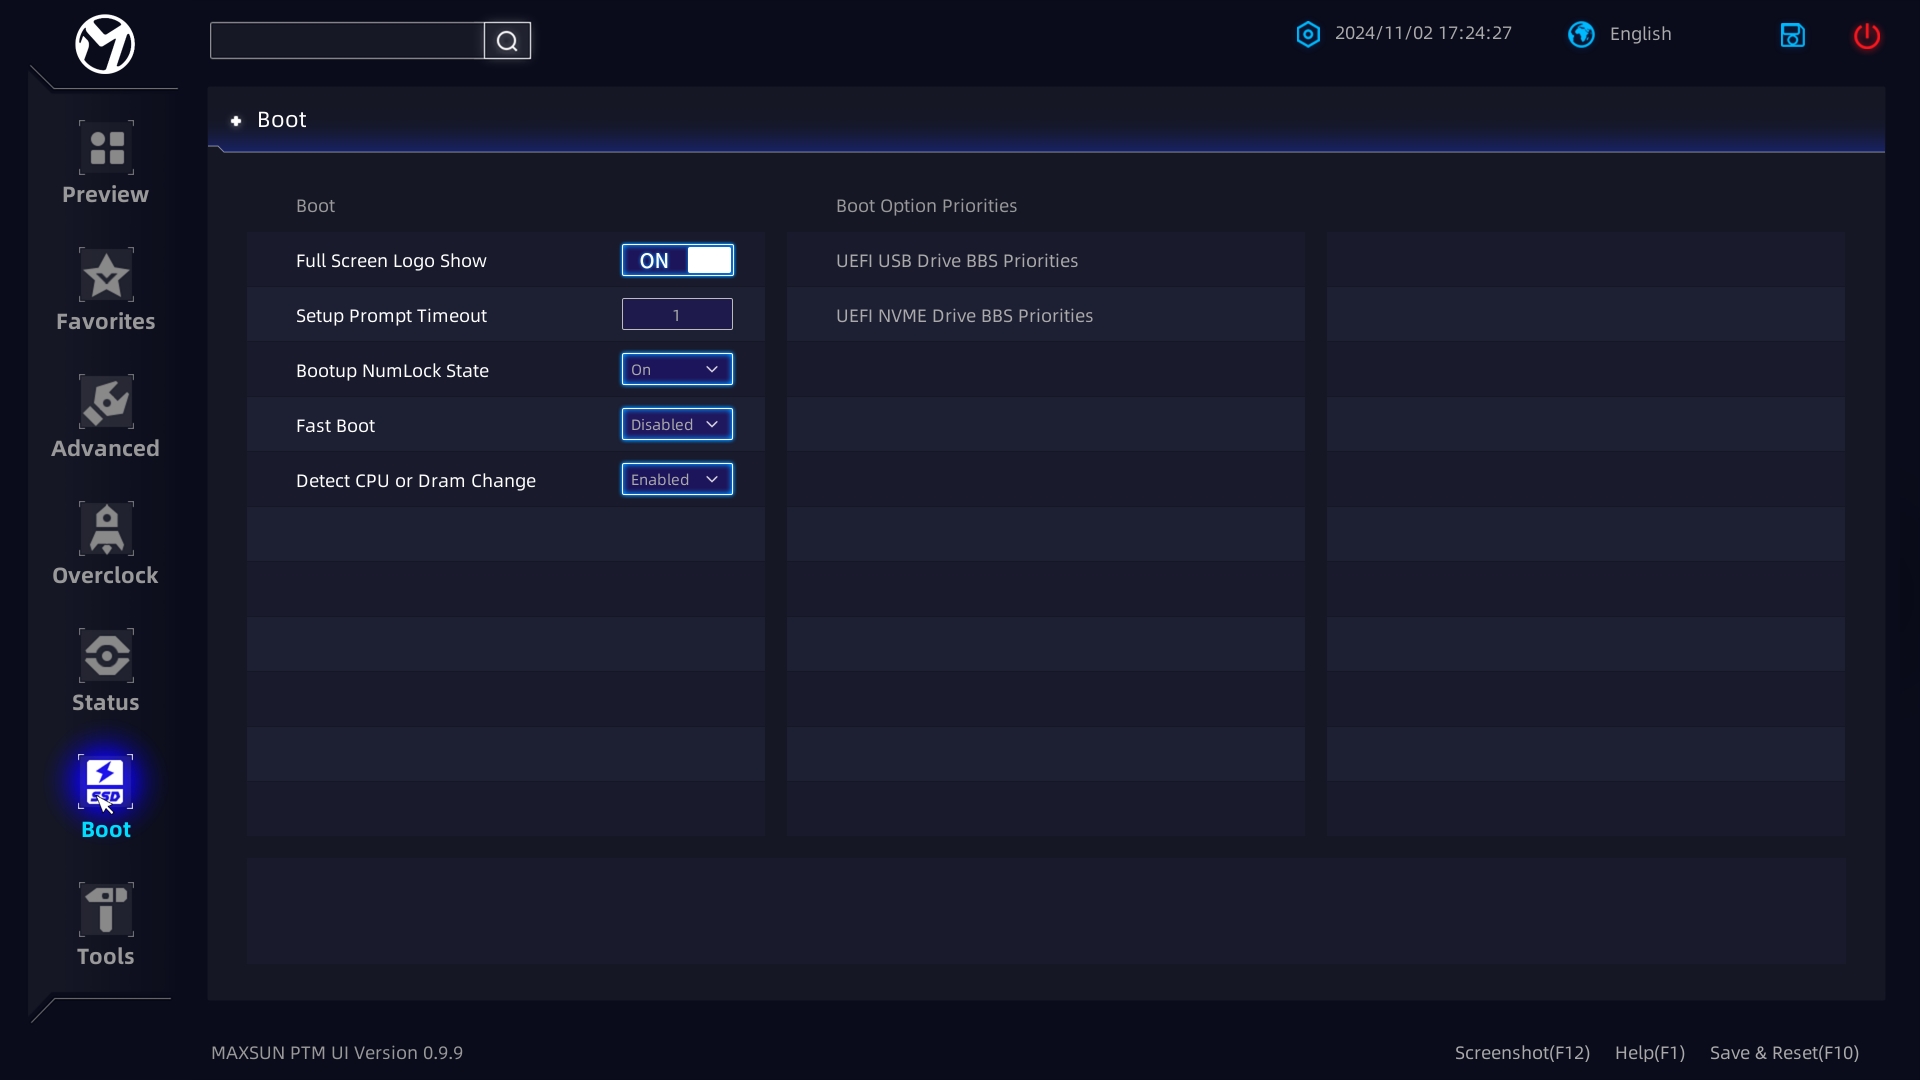Open UEFI USB Drive BBS Priorities
Viewport: 1920px width, 1080px height.
coord(1045,260)
